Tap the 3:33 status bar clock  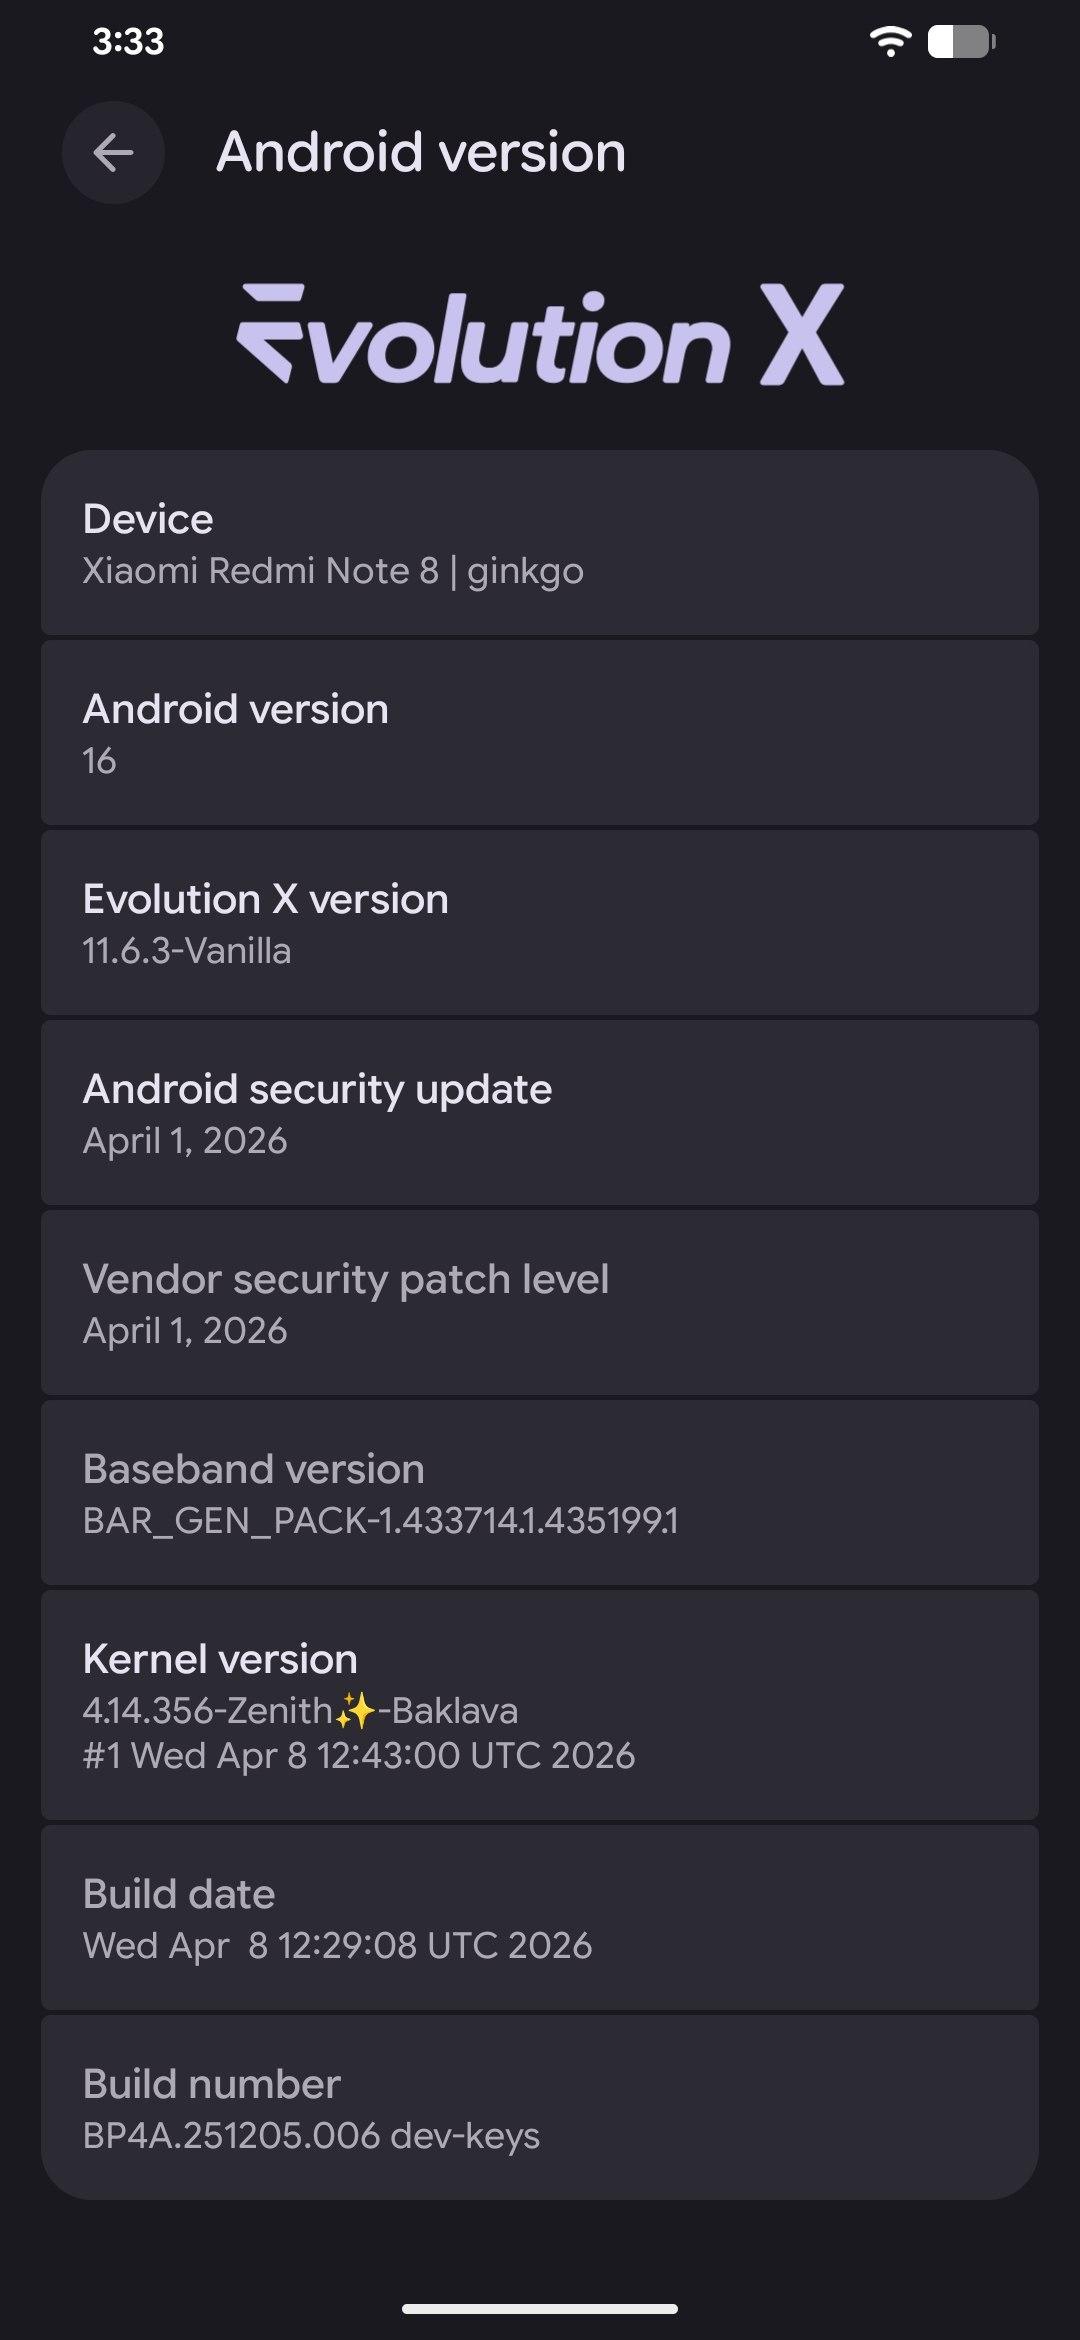pyautogui.click(x=128, y=42)
